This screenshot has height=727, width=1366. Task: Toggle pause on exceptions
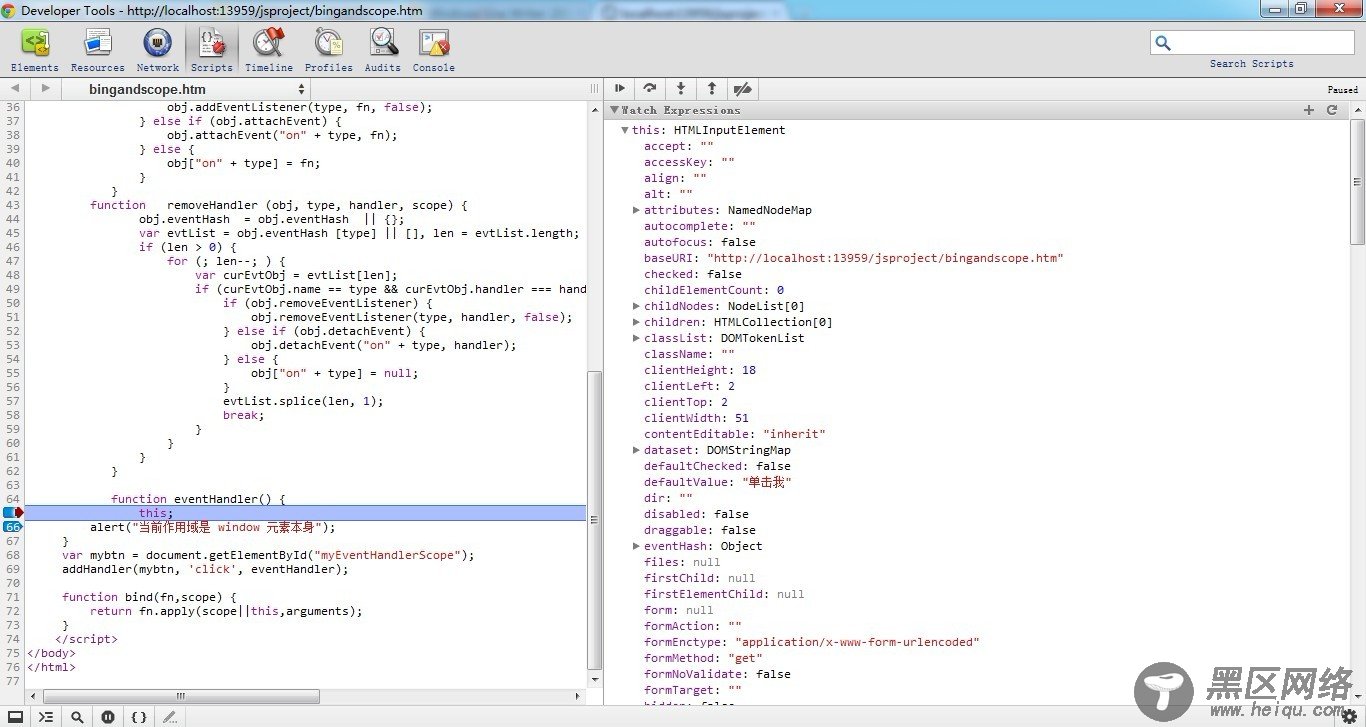tap(108, 717)
